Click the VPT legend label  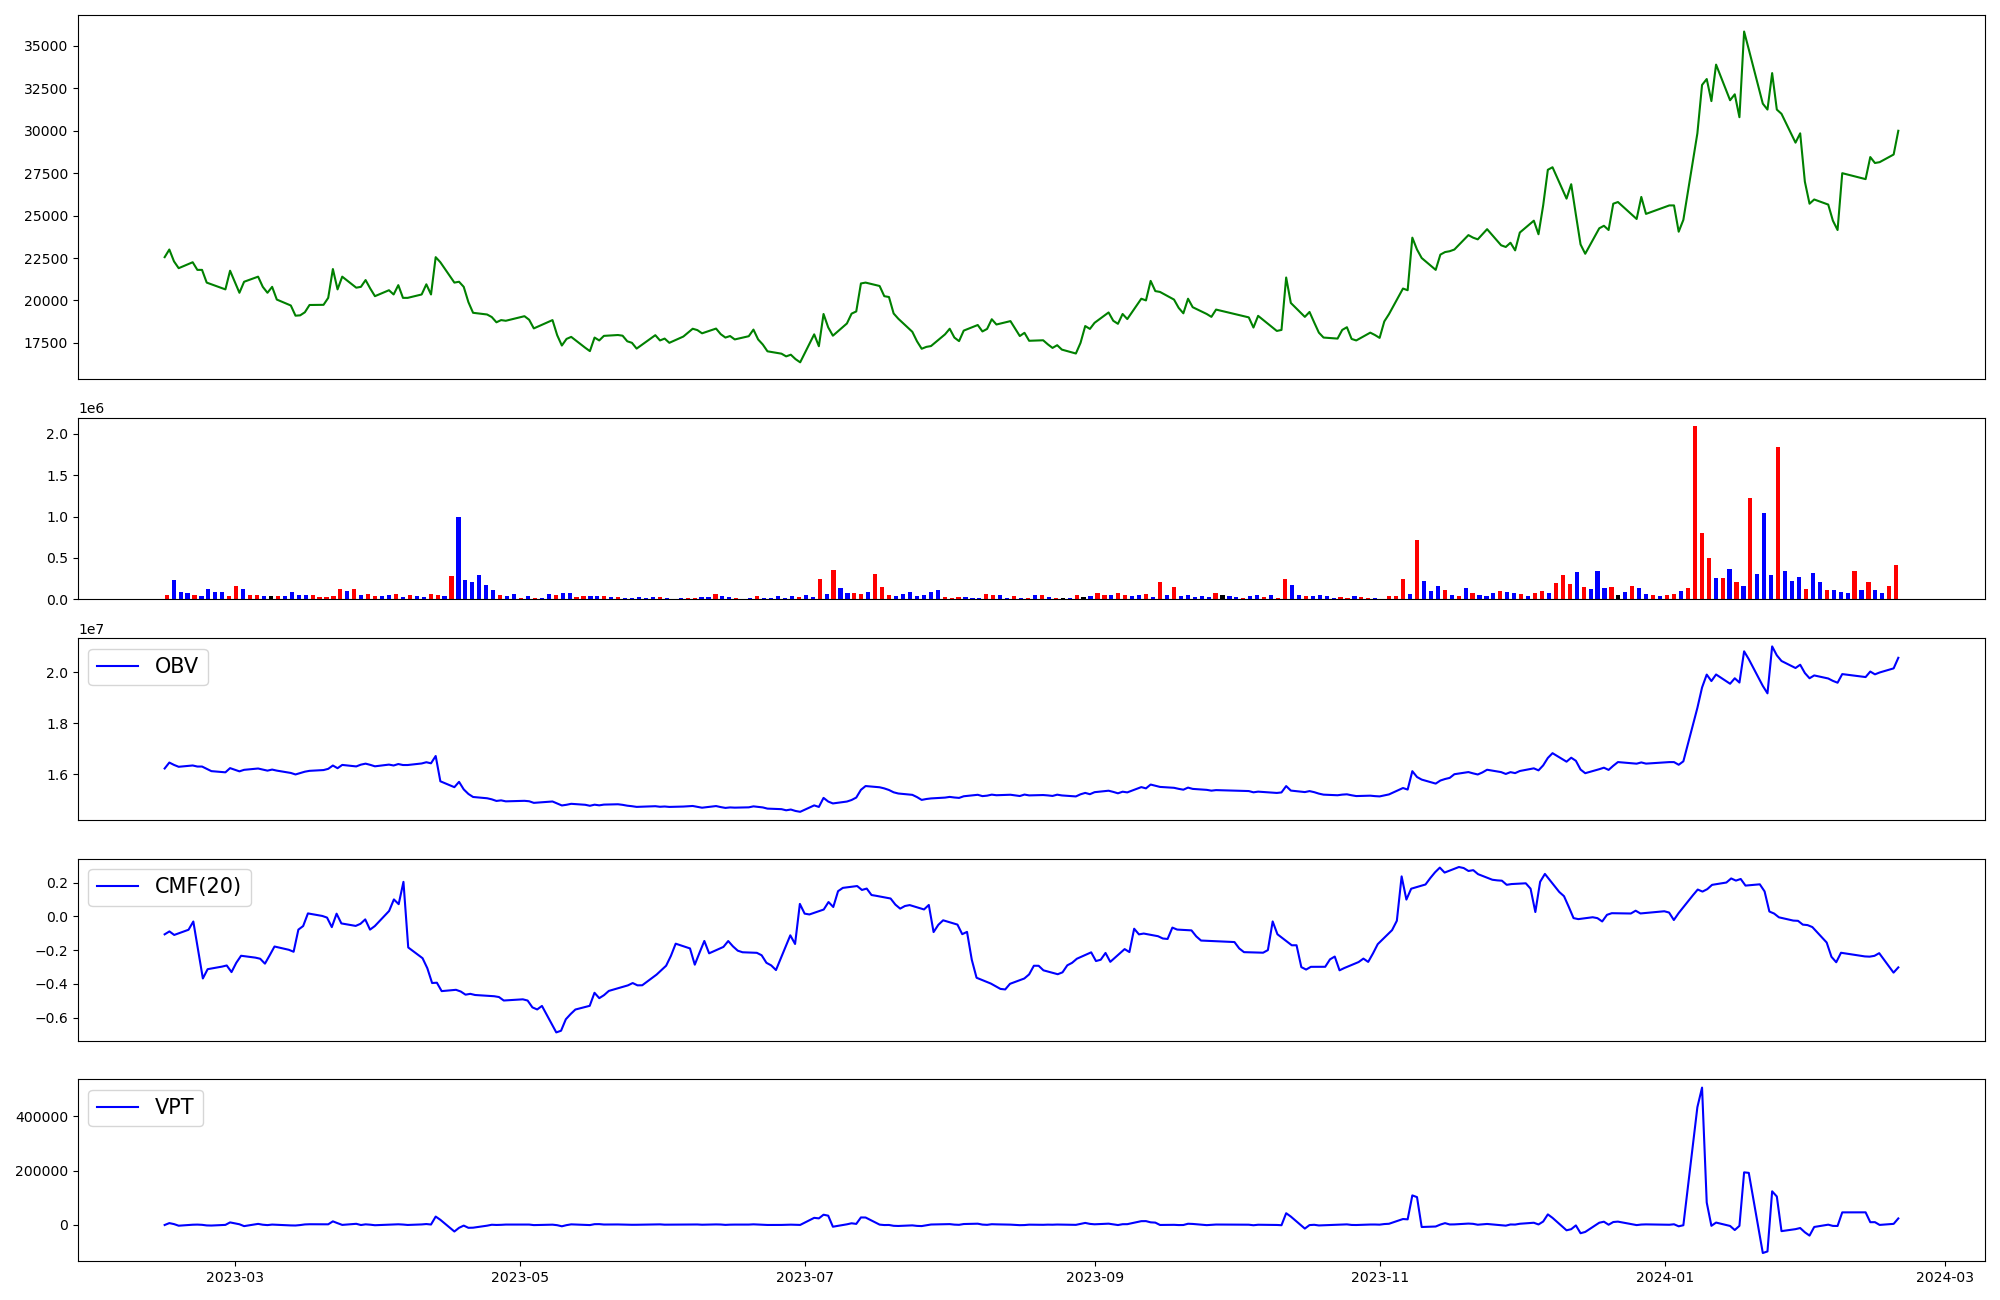click(x=174, y=1107)
